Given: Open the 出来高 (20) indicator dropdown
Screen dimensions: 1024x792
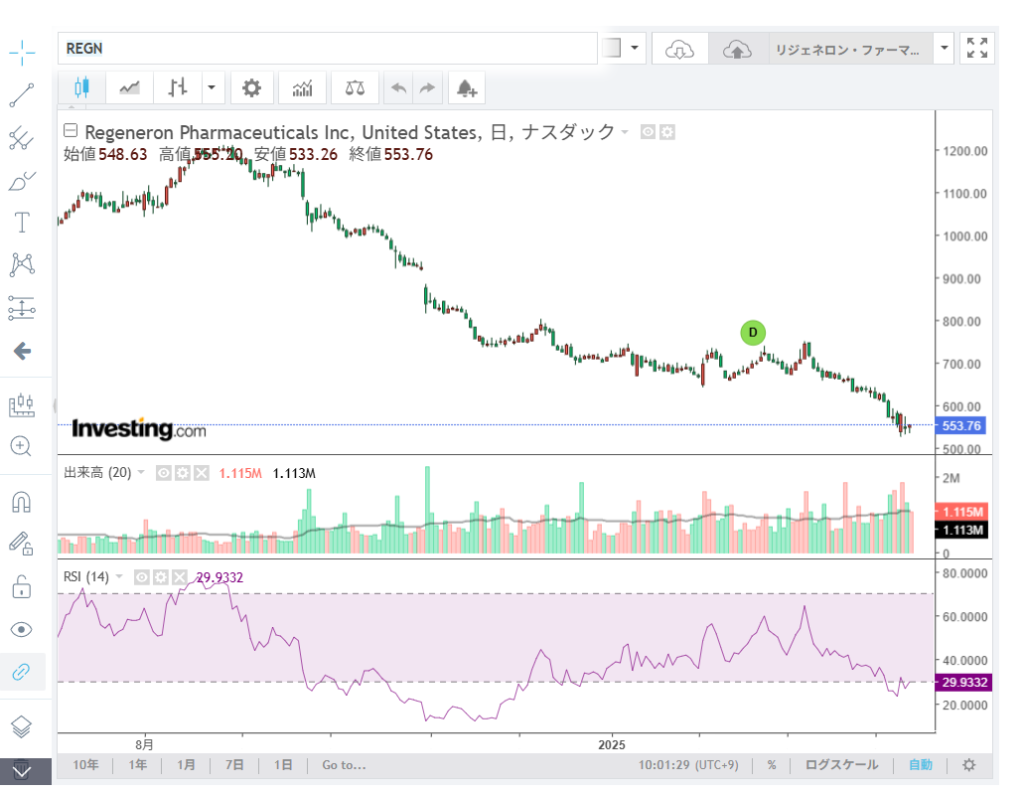Looking at the screenshot, I should coord(141,472).
